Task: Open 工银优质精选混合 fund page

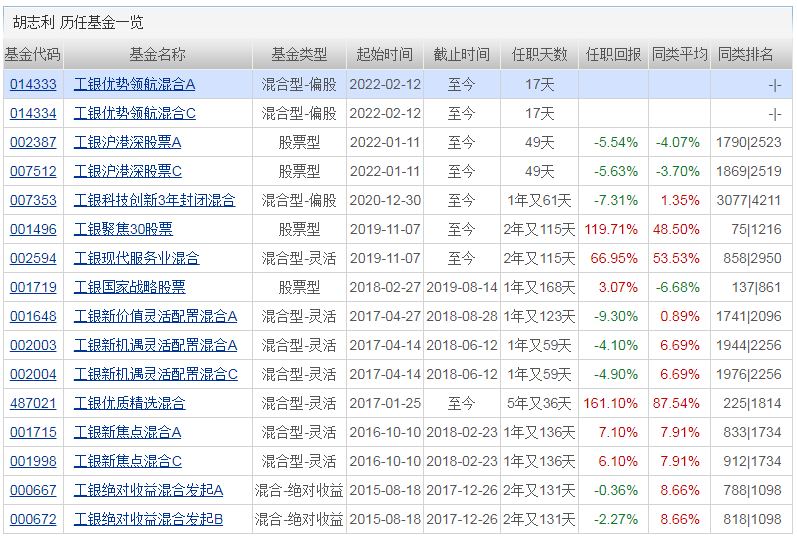Action: pyautogui.click(x=130, y=404)
